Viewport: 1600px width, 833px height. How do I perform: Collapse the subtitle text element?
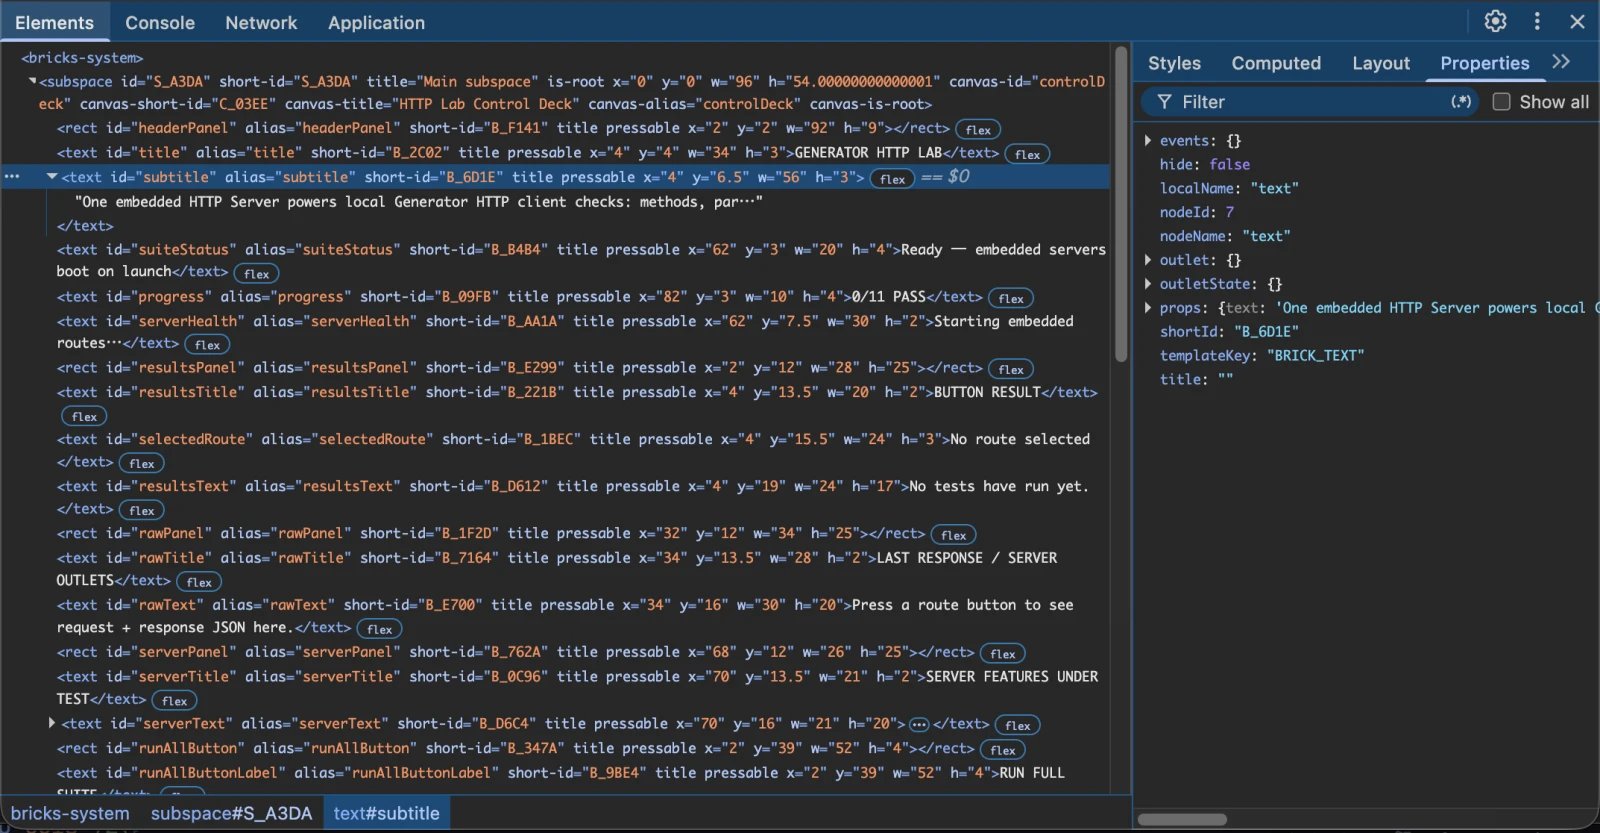tap(51, 177)
